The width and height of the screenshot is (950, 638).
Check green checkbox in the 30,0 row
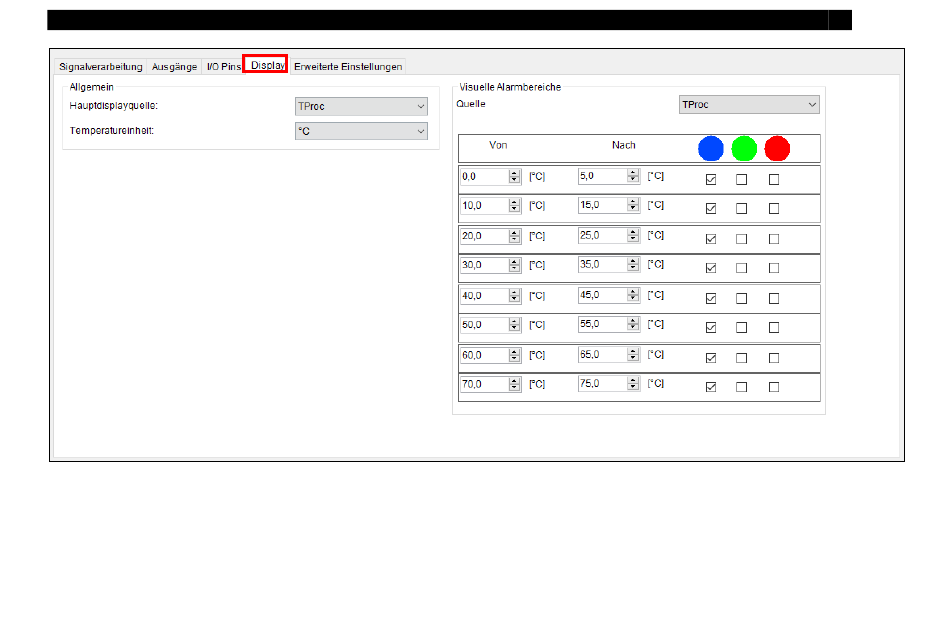point(742,268)
